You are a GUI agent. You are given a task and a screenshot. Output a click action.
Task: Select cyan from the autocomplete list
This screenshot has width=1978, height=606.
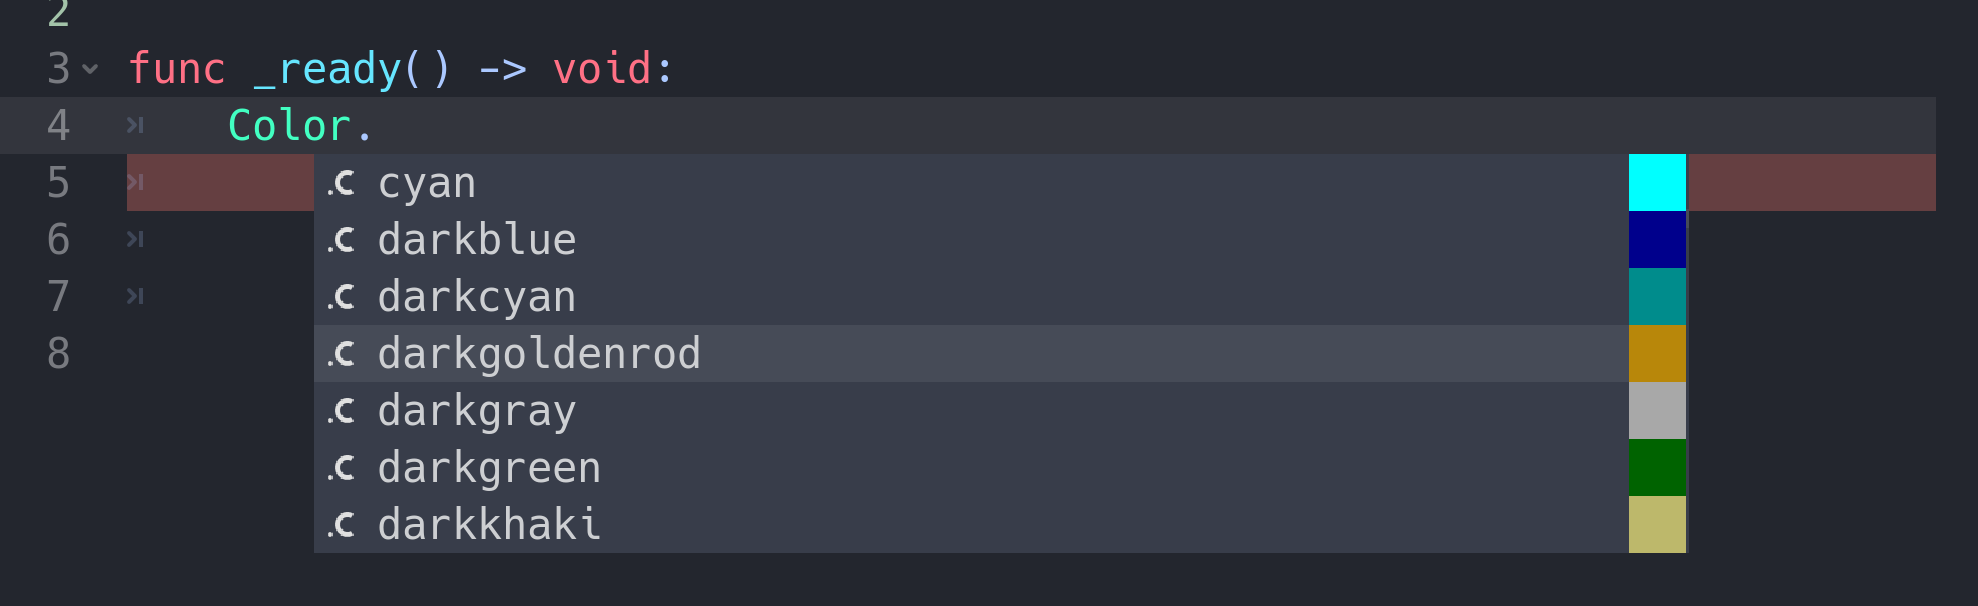pyautogui.click(x=427, y=183)
